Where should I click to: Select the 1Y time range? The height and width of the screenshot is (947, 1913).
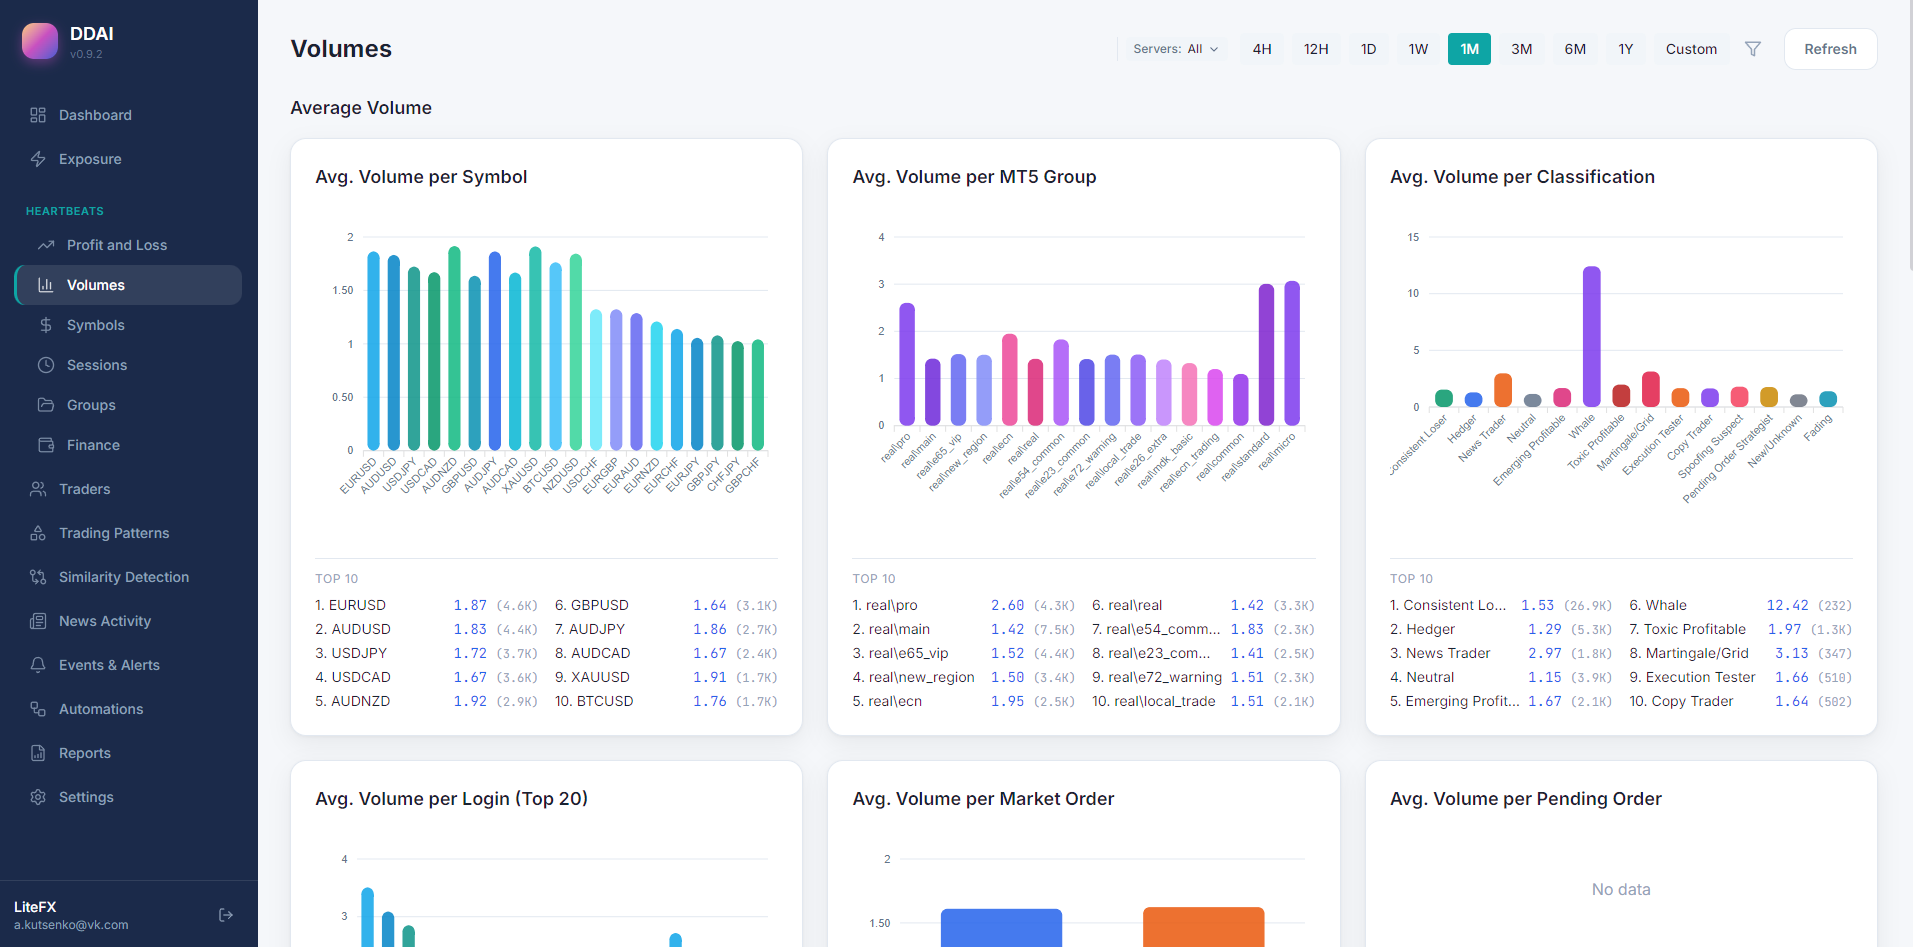pos(1626,49)
